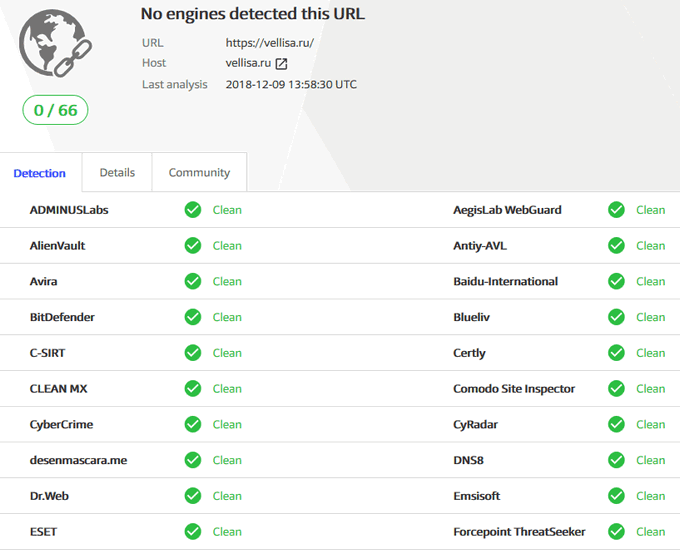Image resolution: width=680 pixels, height=554 pixels.
Task: Click the Dr.Web engine name
Action: (x=49, y=496)
